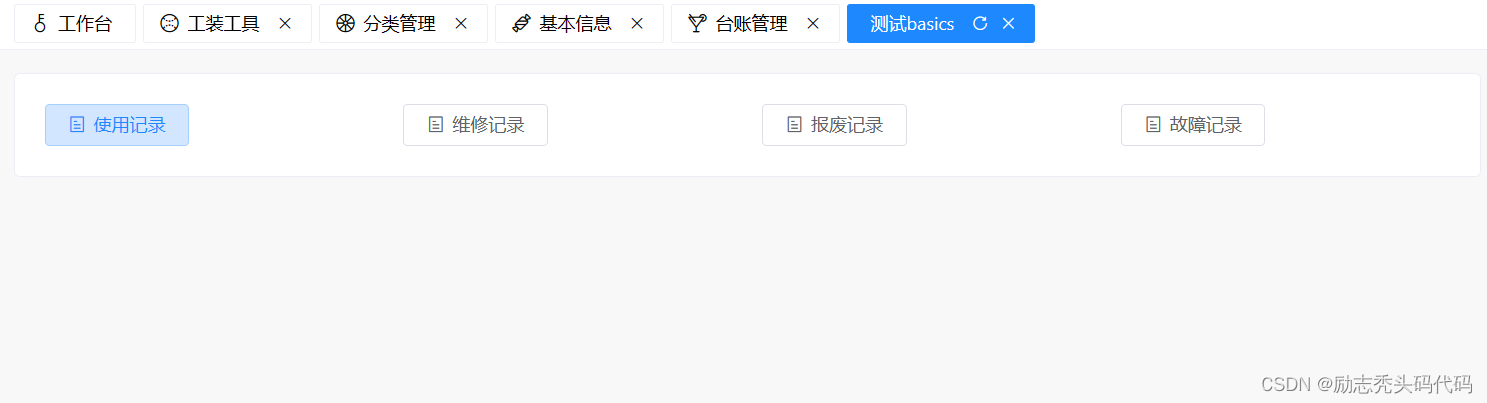Close the 工装工具 tab
This screenshot has width=1487, height=403.
coord(285,24)
